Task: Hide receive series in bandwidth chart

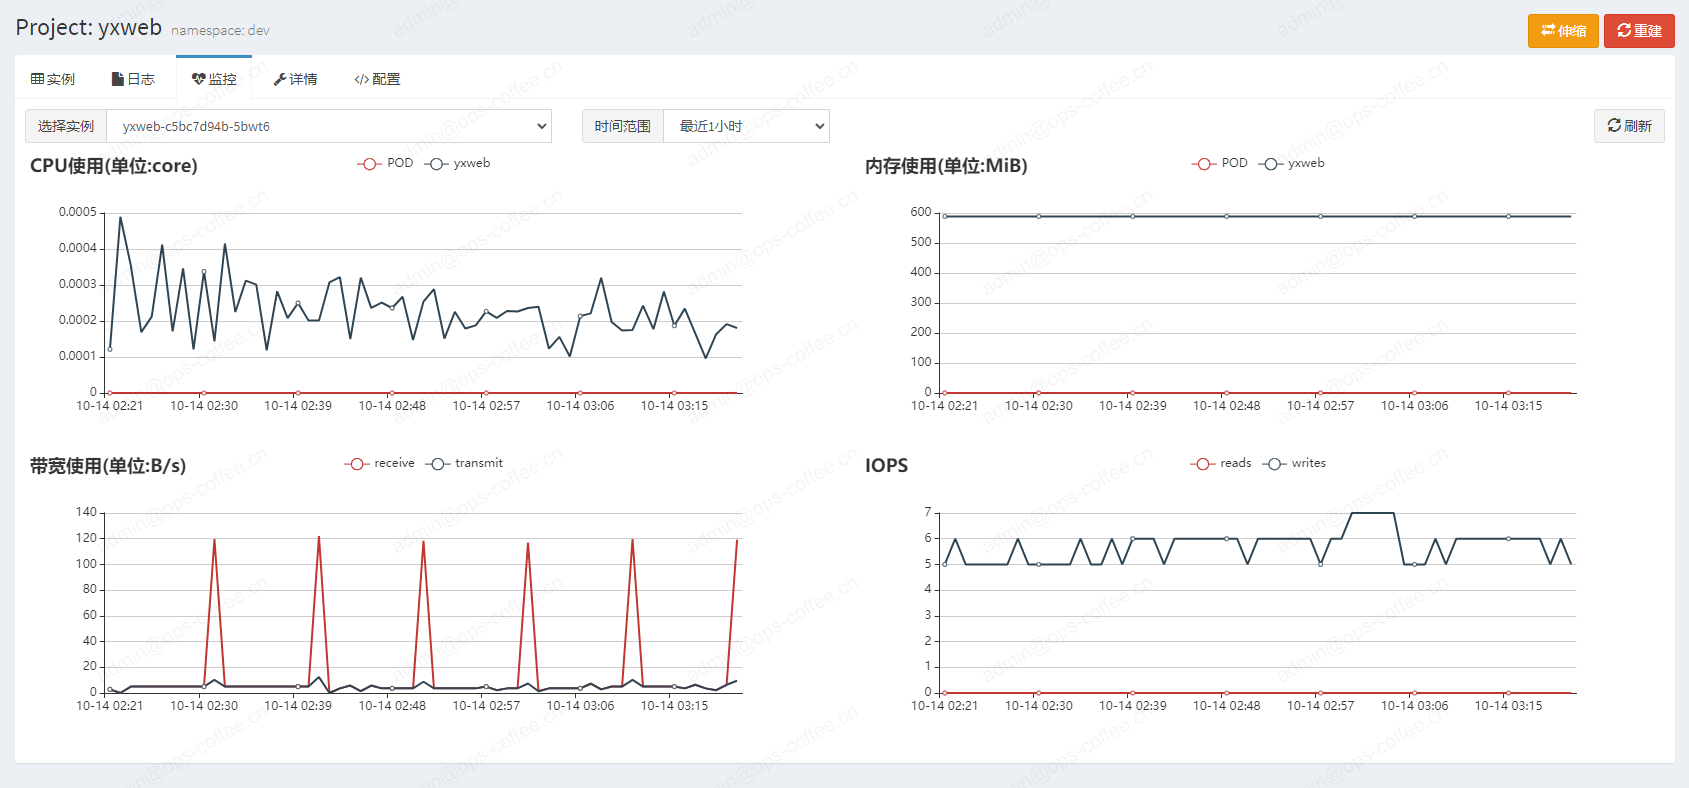Action: [x=380, y=463]
